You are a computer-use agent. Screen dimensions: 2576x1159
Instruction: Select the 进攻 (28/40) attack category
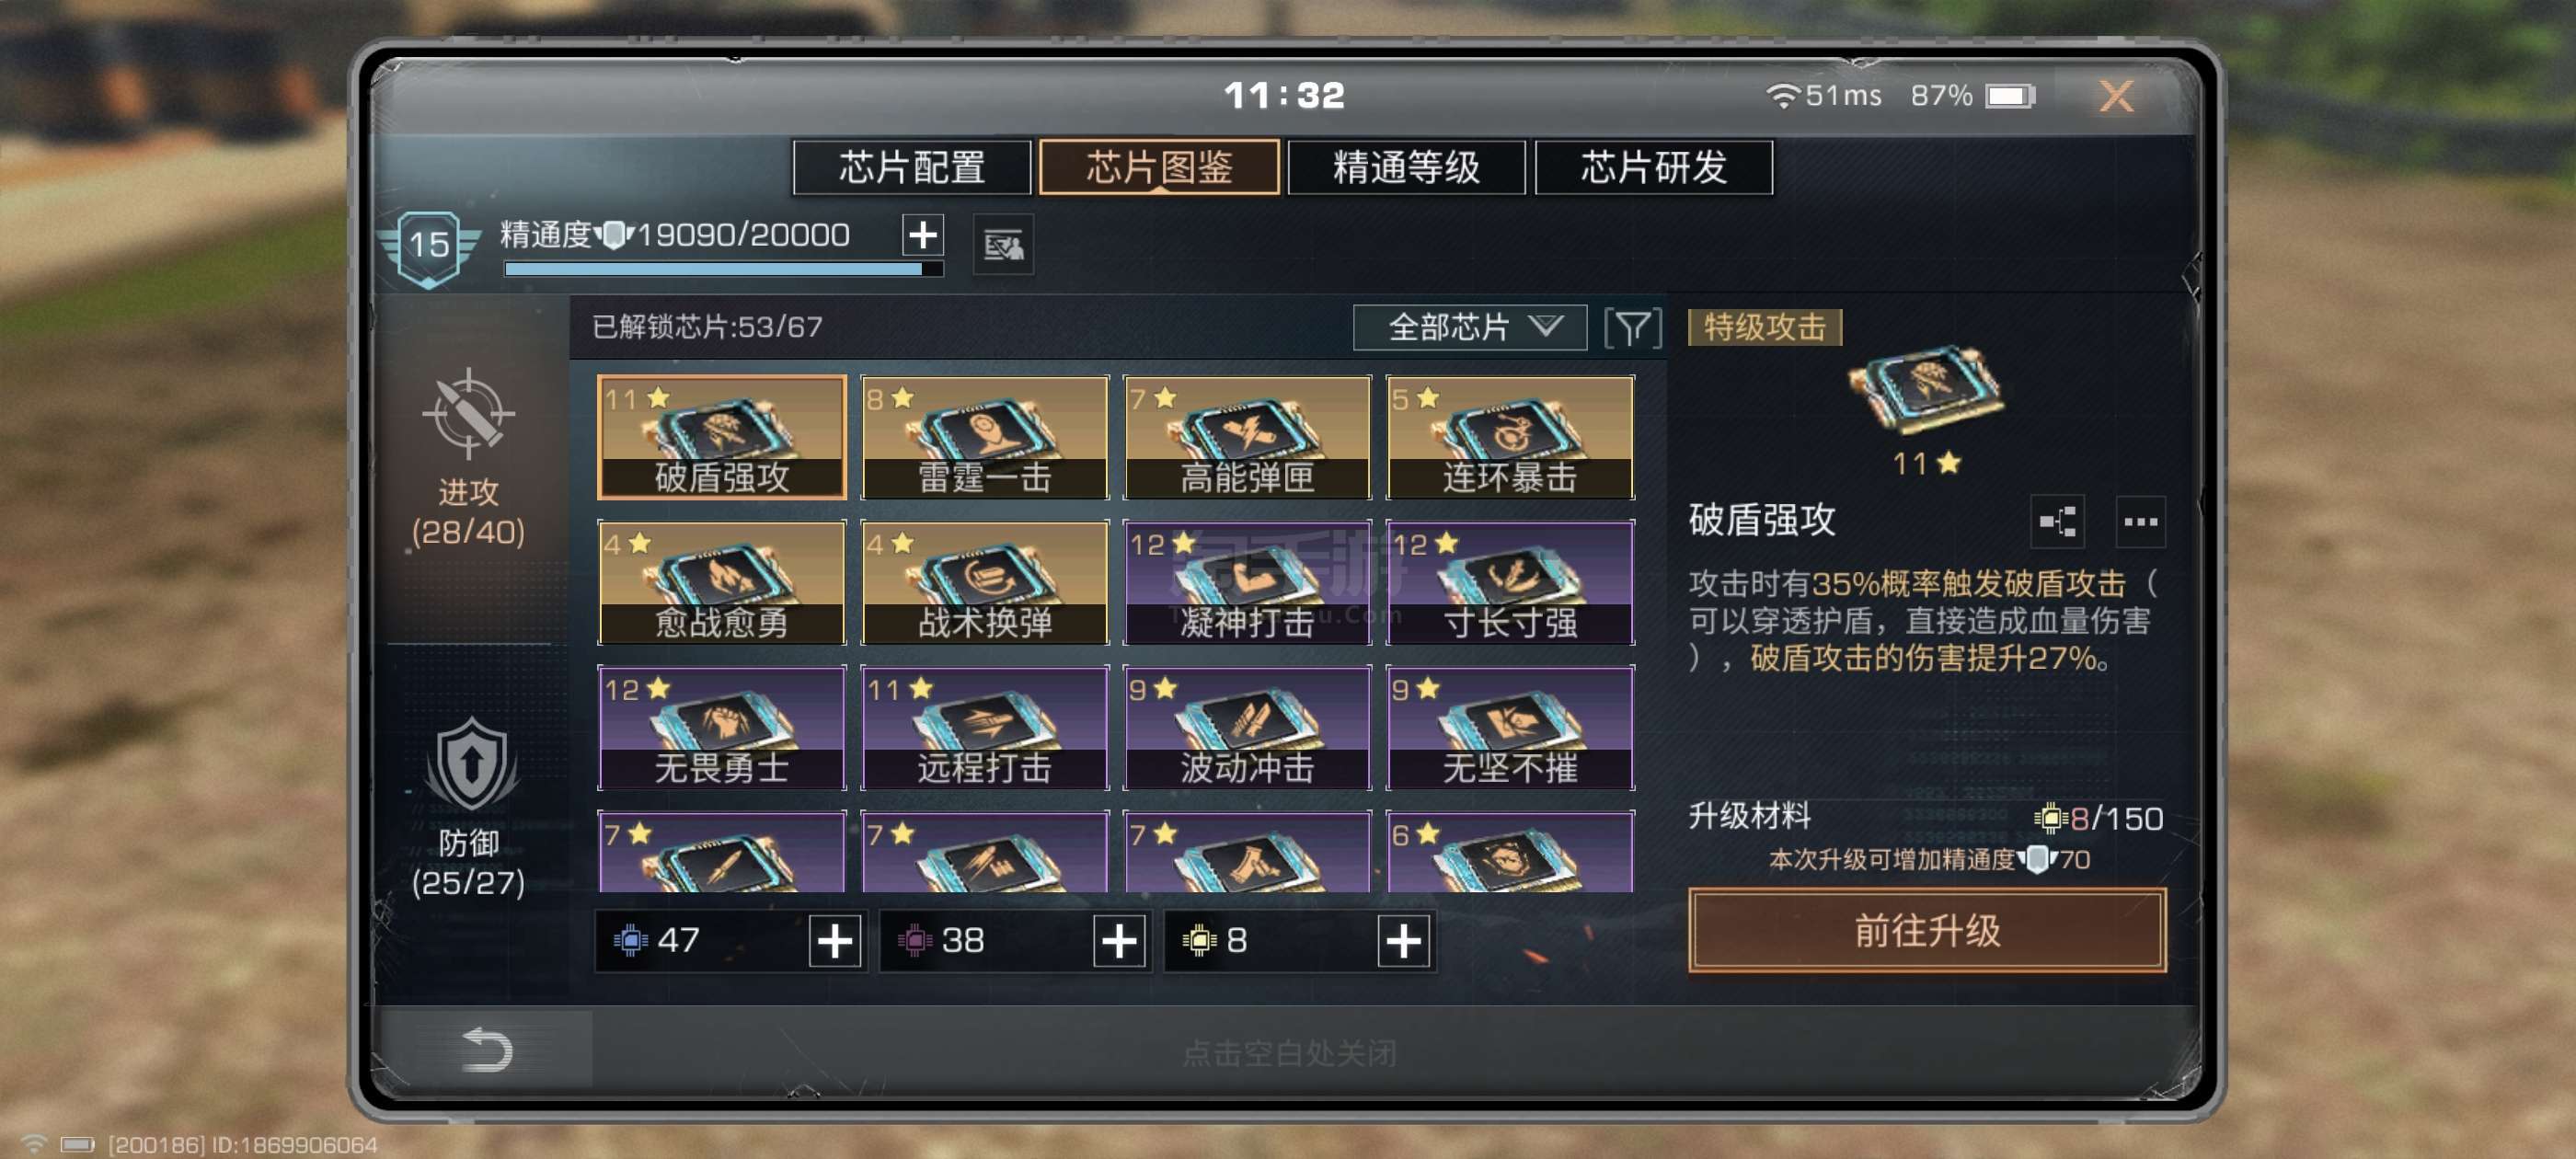468,459
